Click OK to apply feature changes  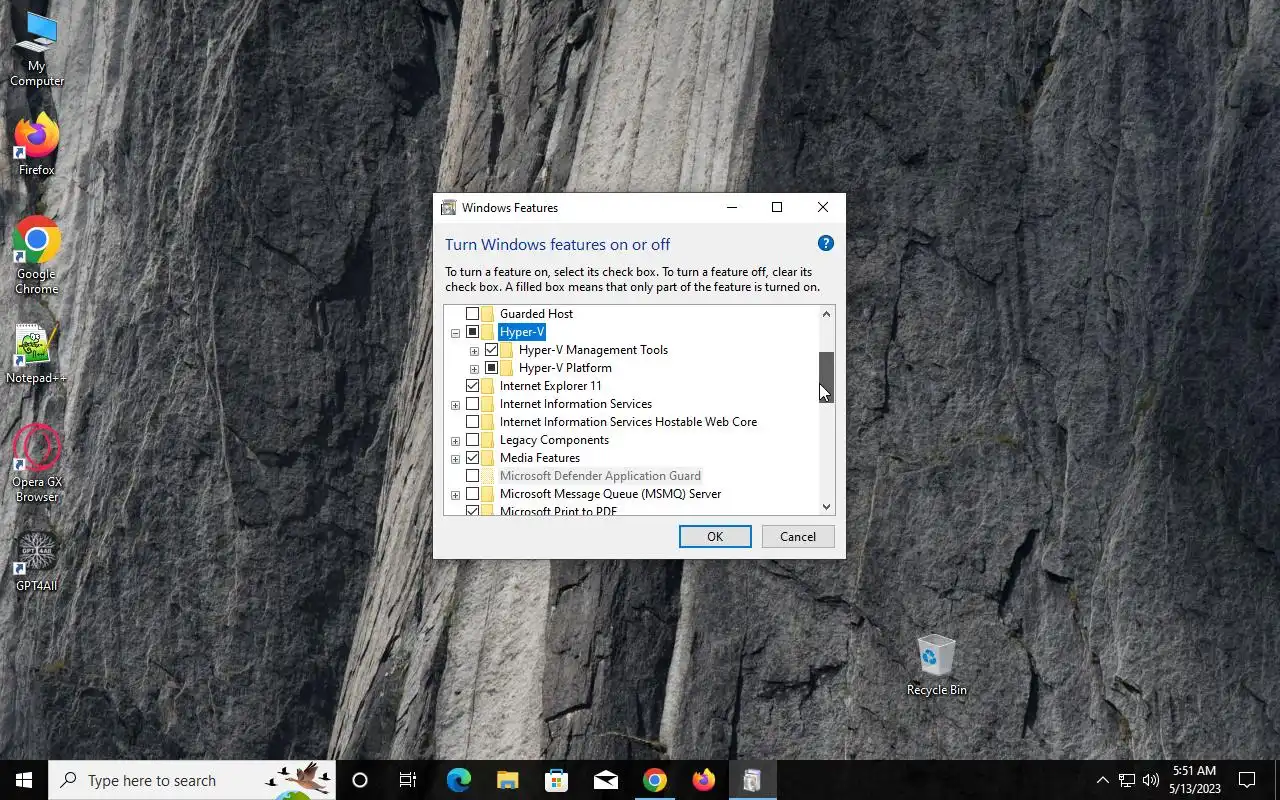(715, 537)
